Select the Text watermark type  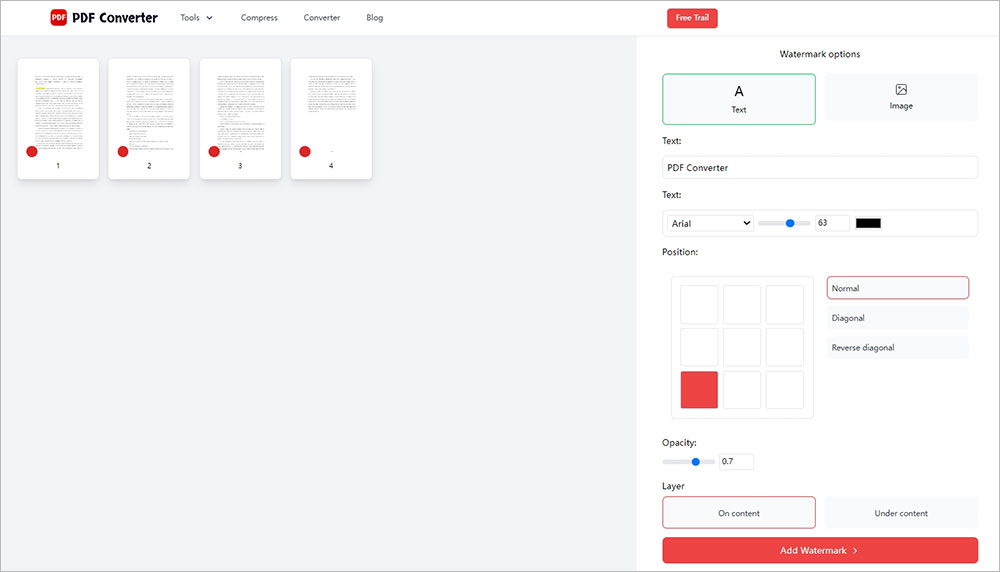point(739,99)
